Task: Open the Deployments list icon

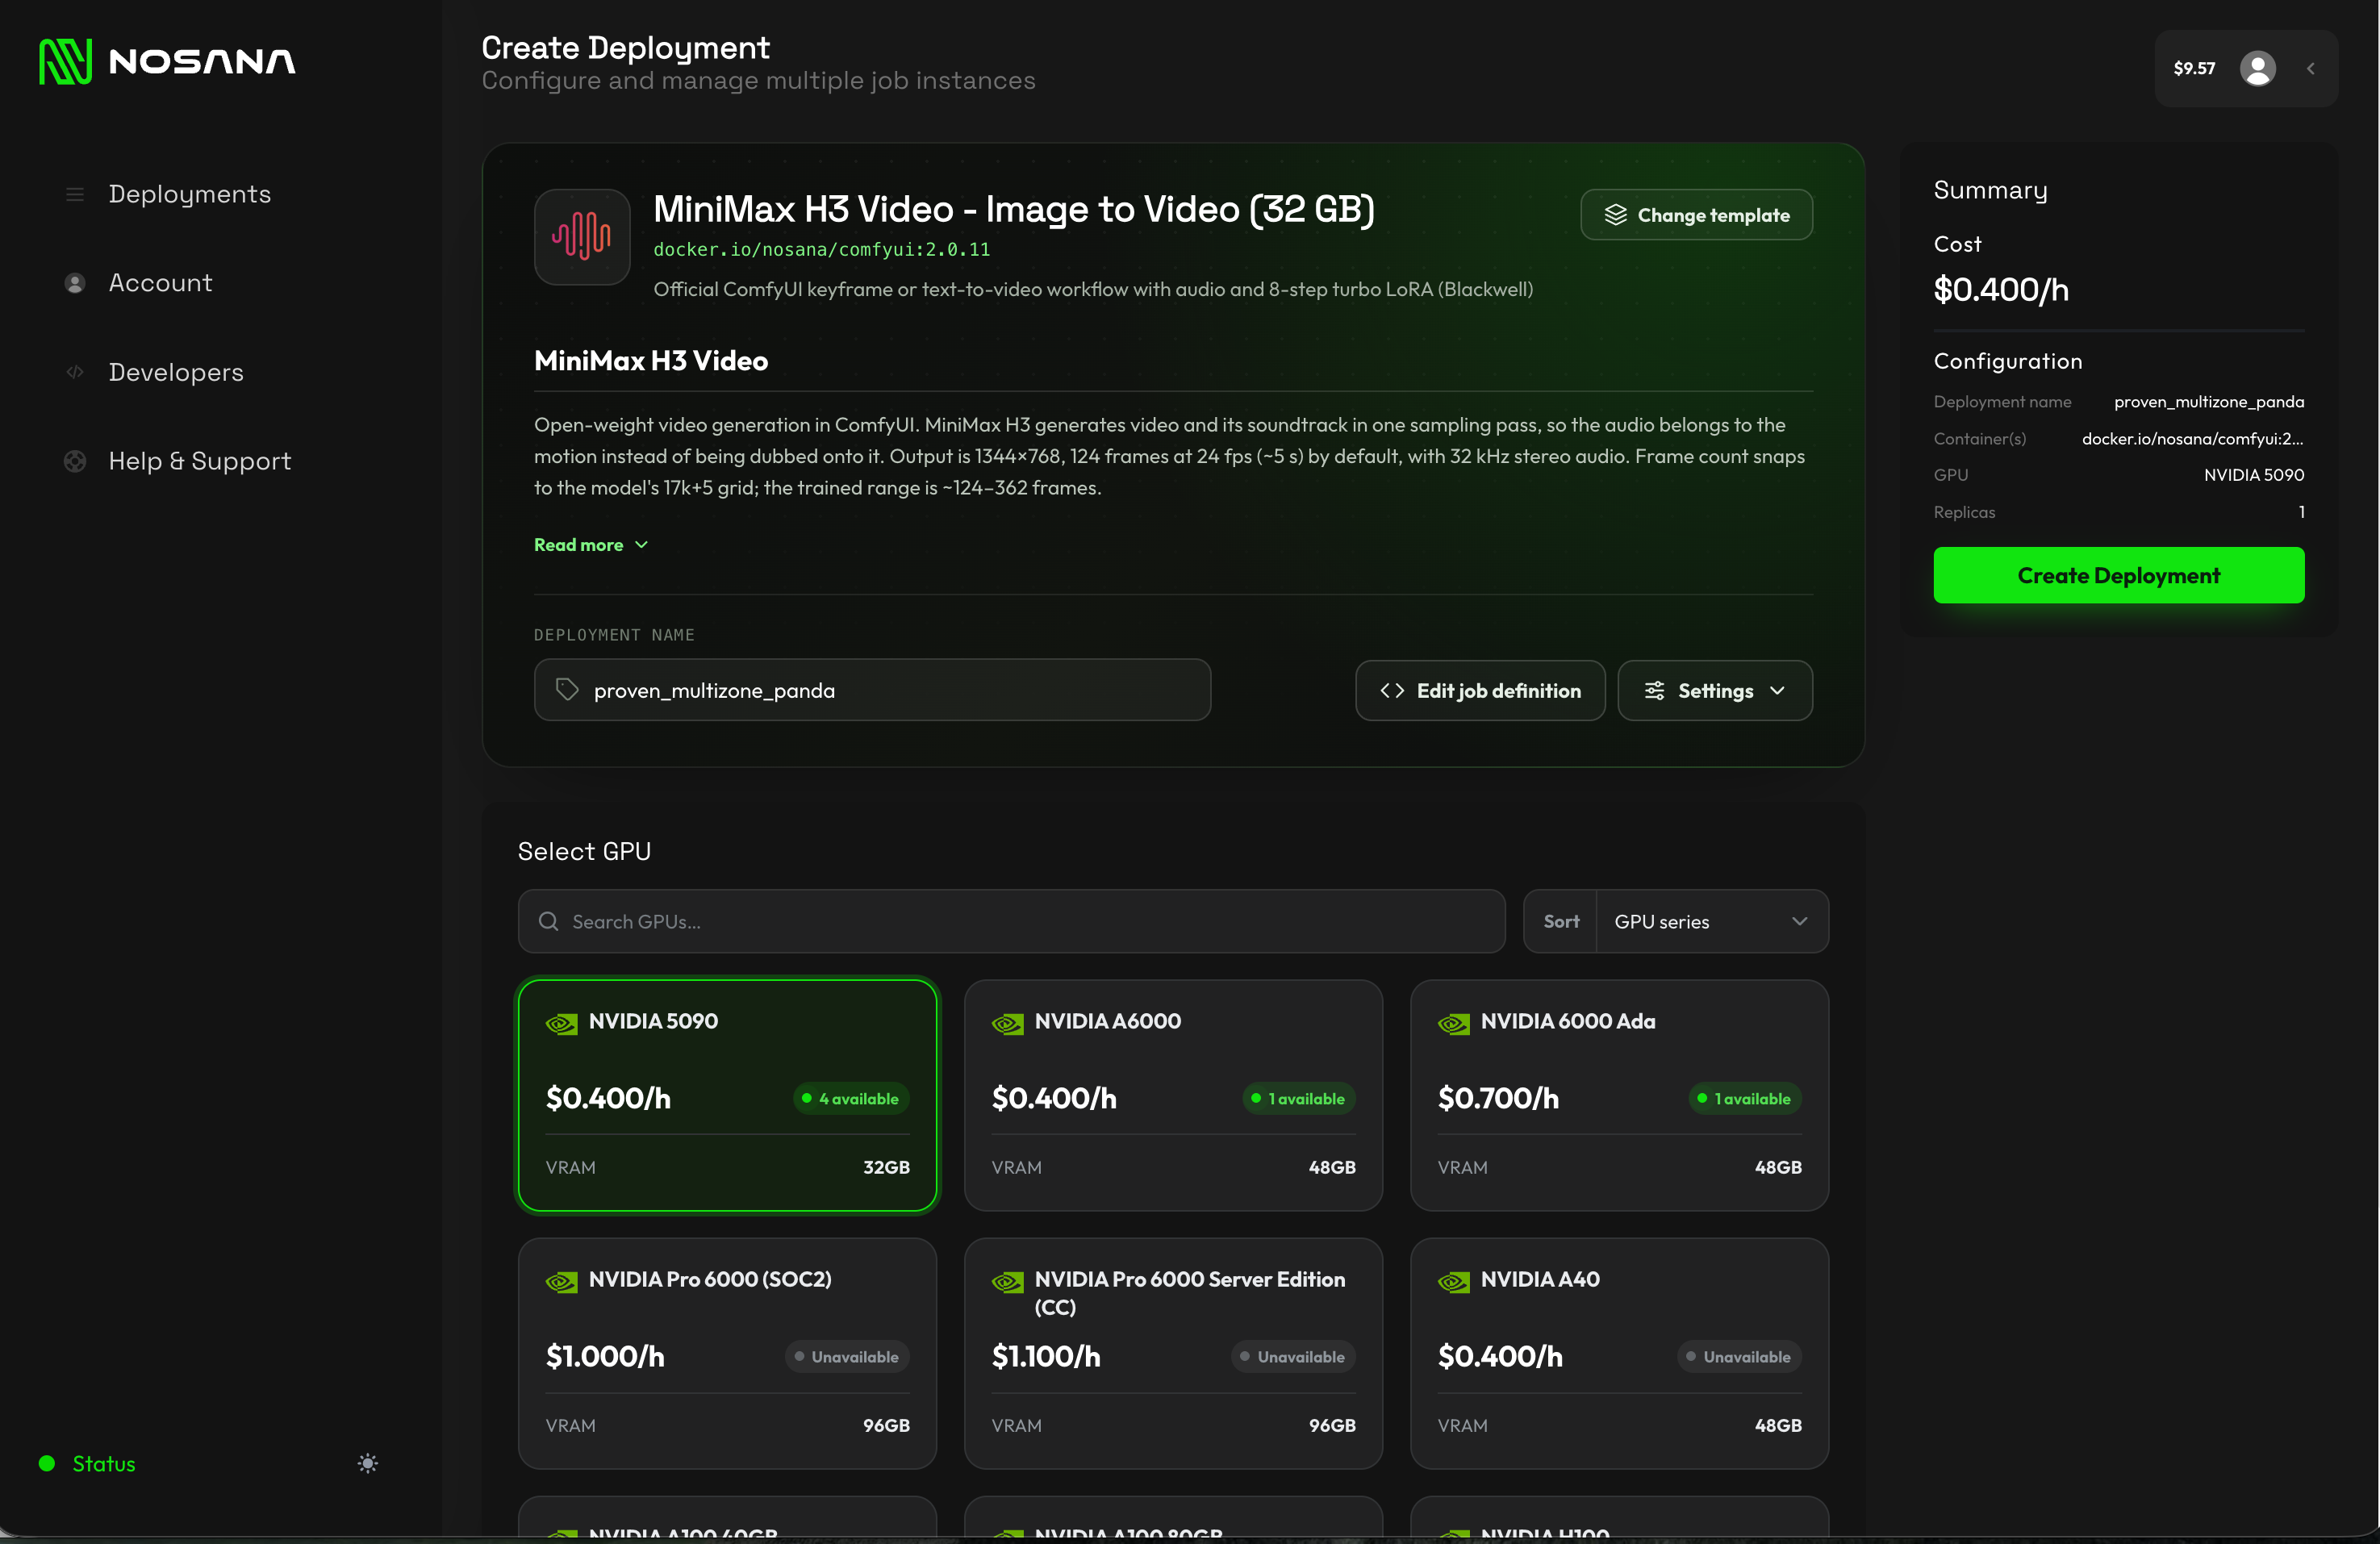Action: pyautogui.click(x=75, y=194)
